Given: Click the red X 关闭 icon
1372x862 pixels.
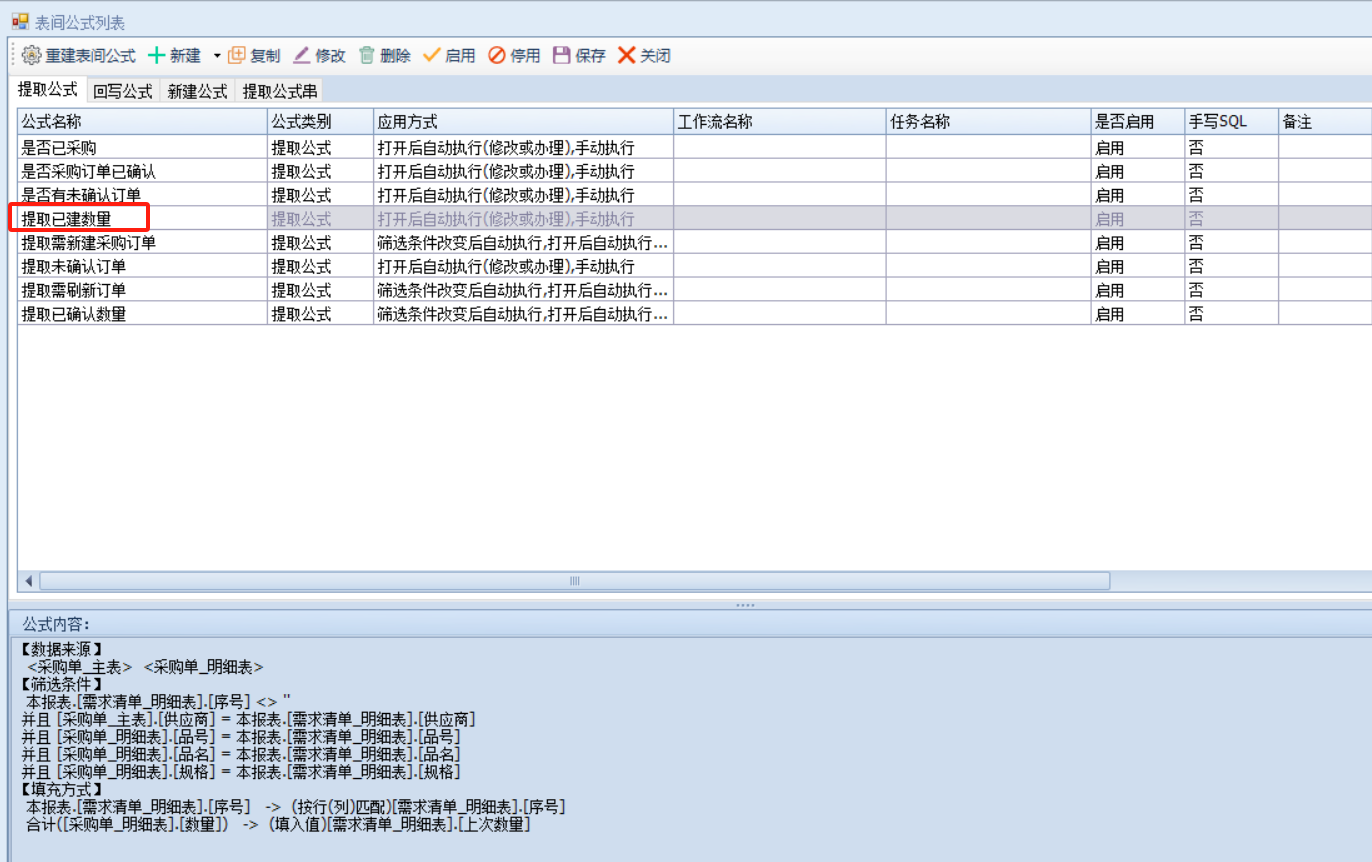Looking at the screenshot, I should [627, 55].
